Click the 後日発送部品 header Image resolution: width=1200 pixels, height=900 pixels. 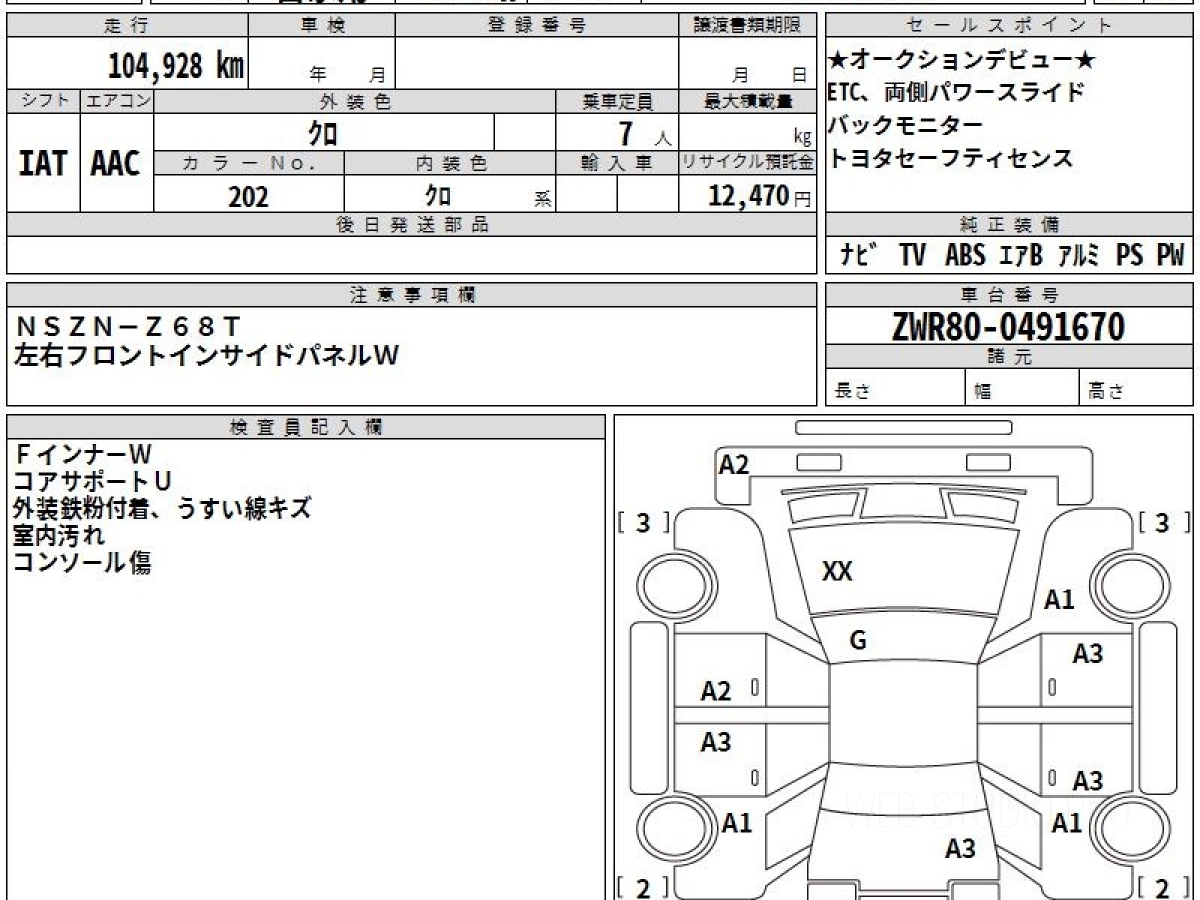[411, 225]
